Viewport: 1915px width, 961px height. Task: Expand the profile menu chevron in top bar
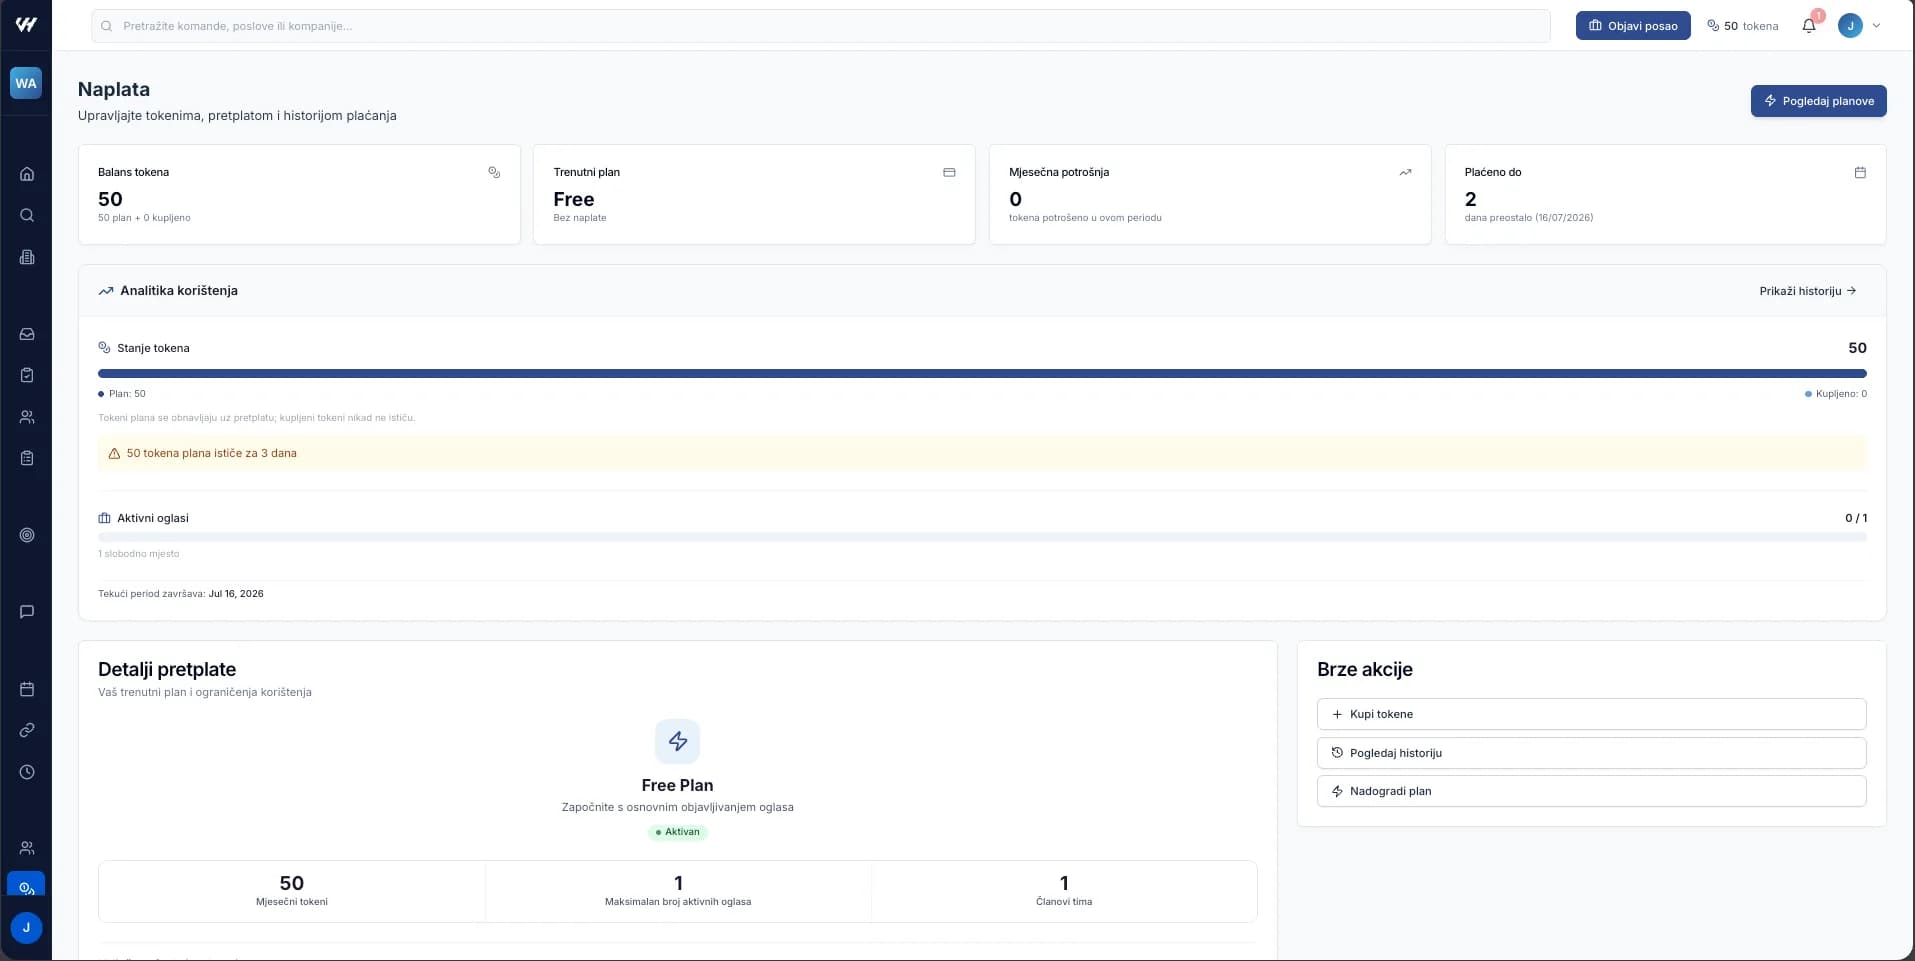(x=1876, y=26)
